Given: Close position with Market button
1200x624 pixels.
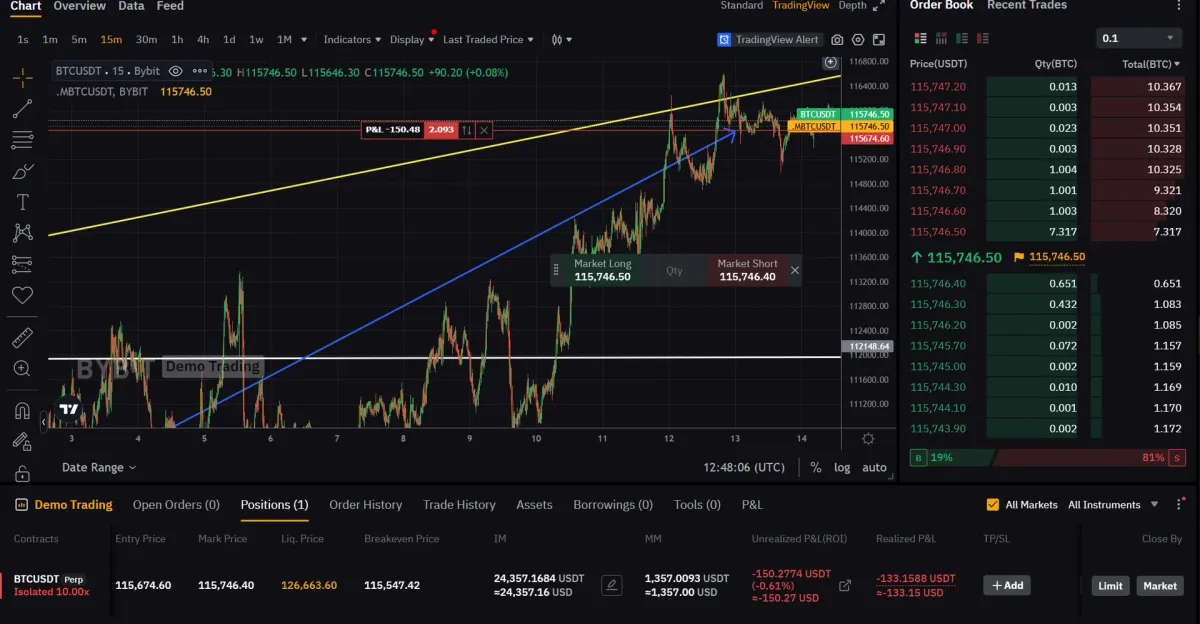Looking at the screenshot, I should pos(1160,586).
